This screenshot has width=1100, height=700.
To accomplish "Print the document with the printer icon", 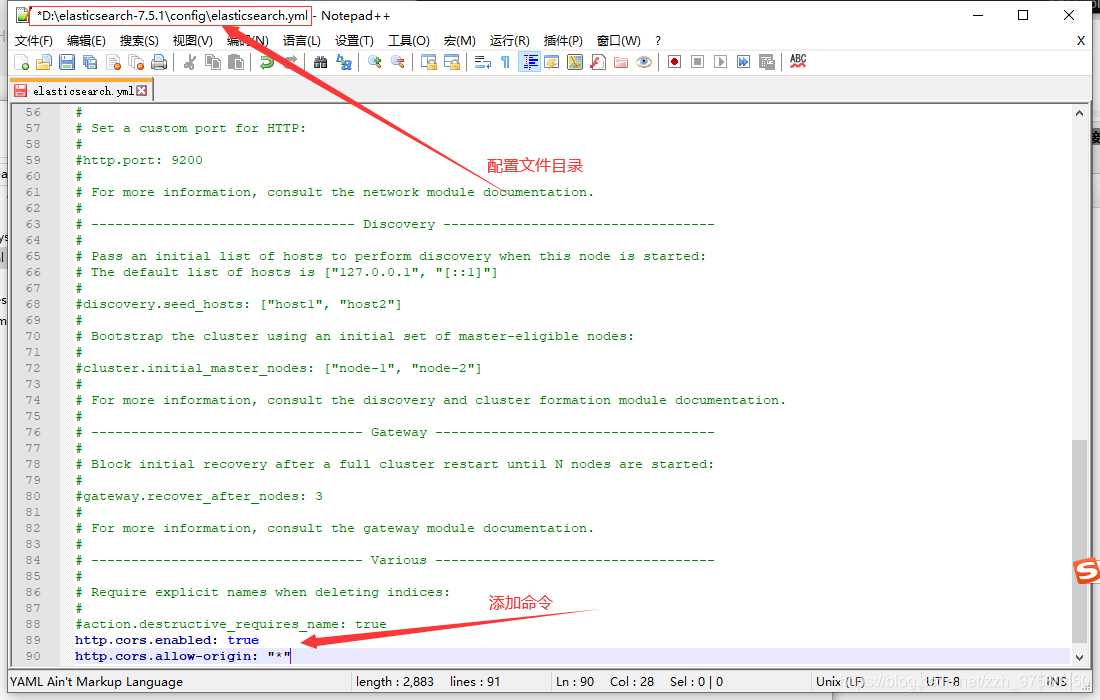I will click(160, 62).
